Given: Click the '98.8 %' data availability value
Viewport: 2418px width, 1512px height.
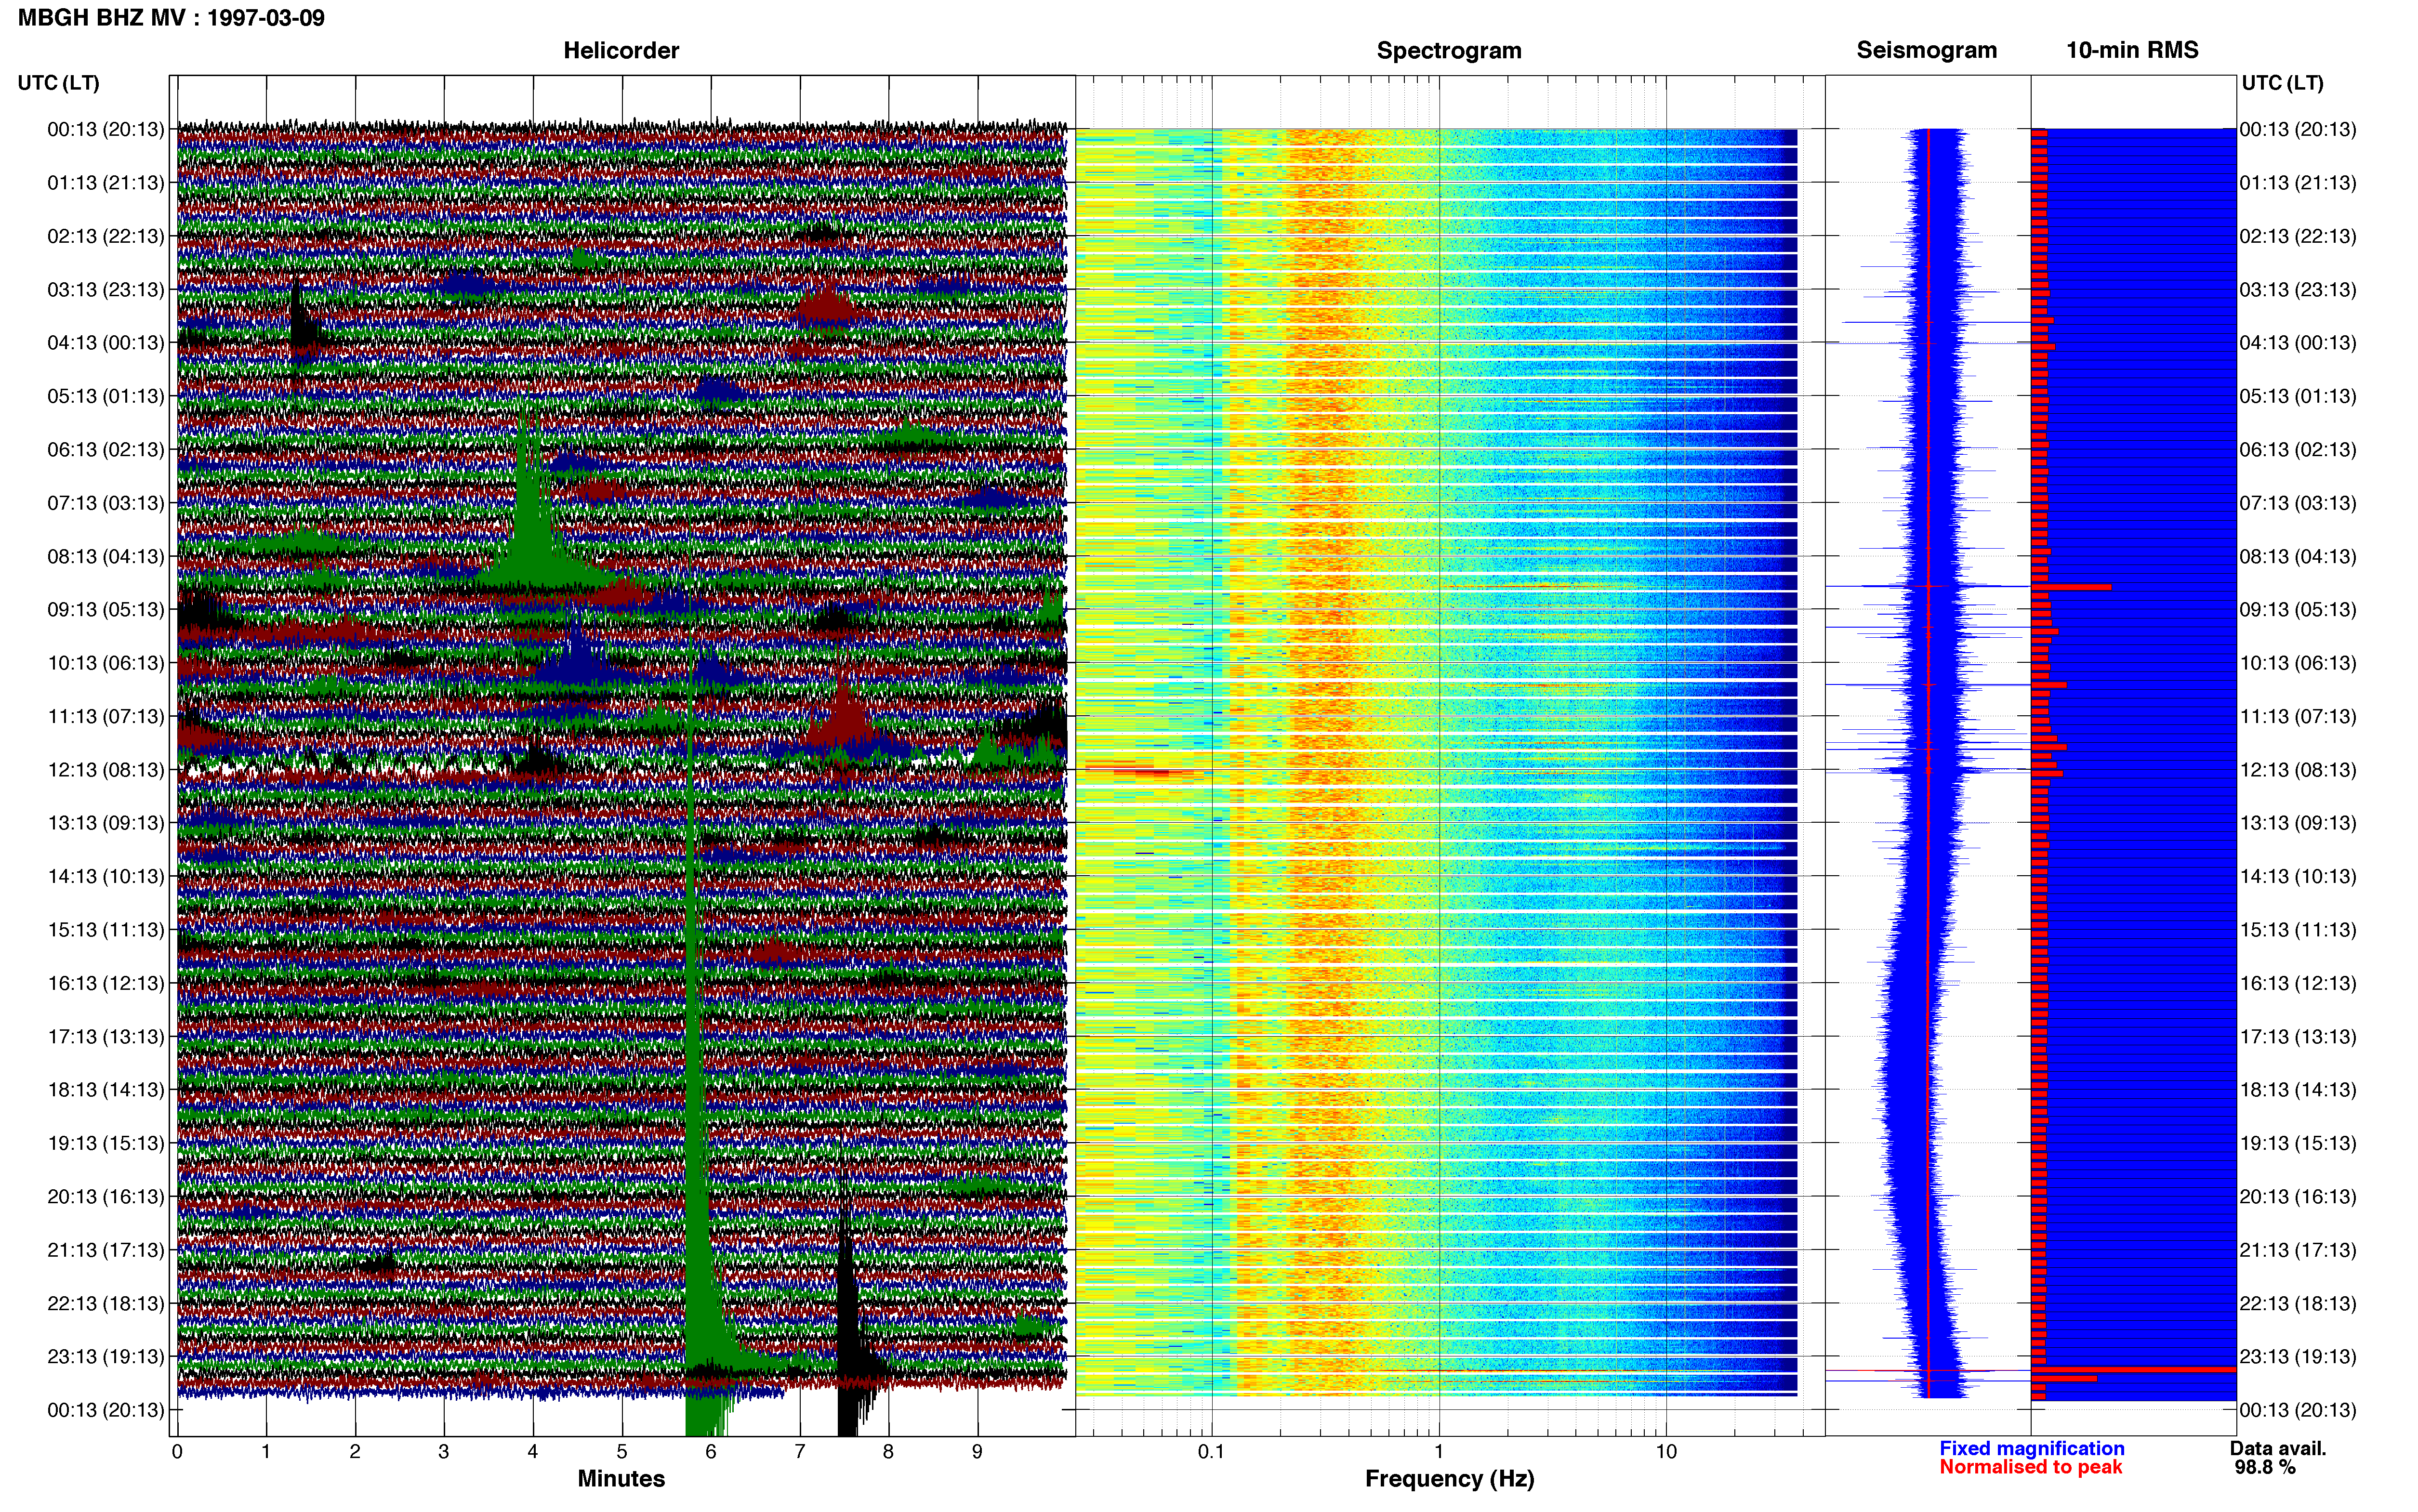Looking at the screenshot, I should [2265, 1467].
